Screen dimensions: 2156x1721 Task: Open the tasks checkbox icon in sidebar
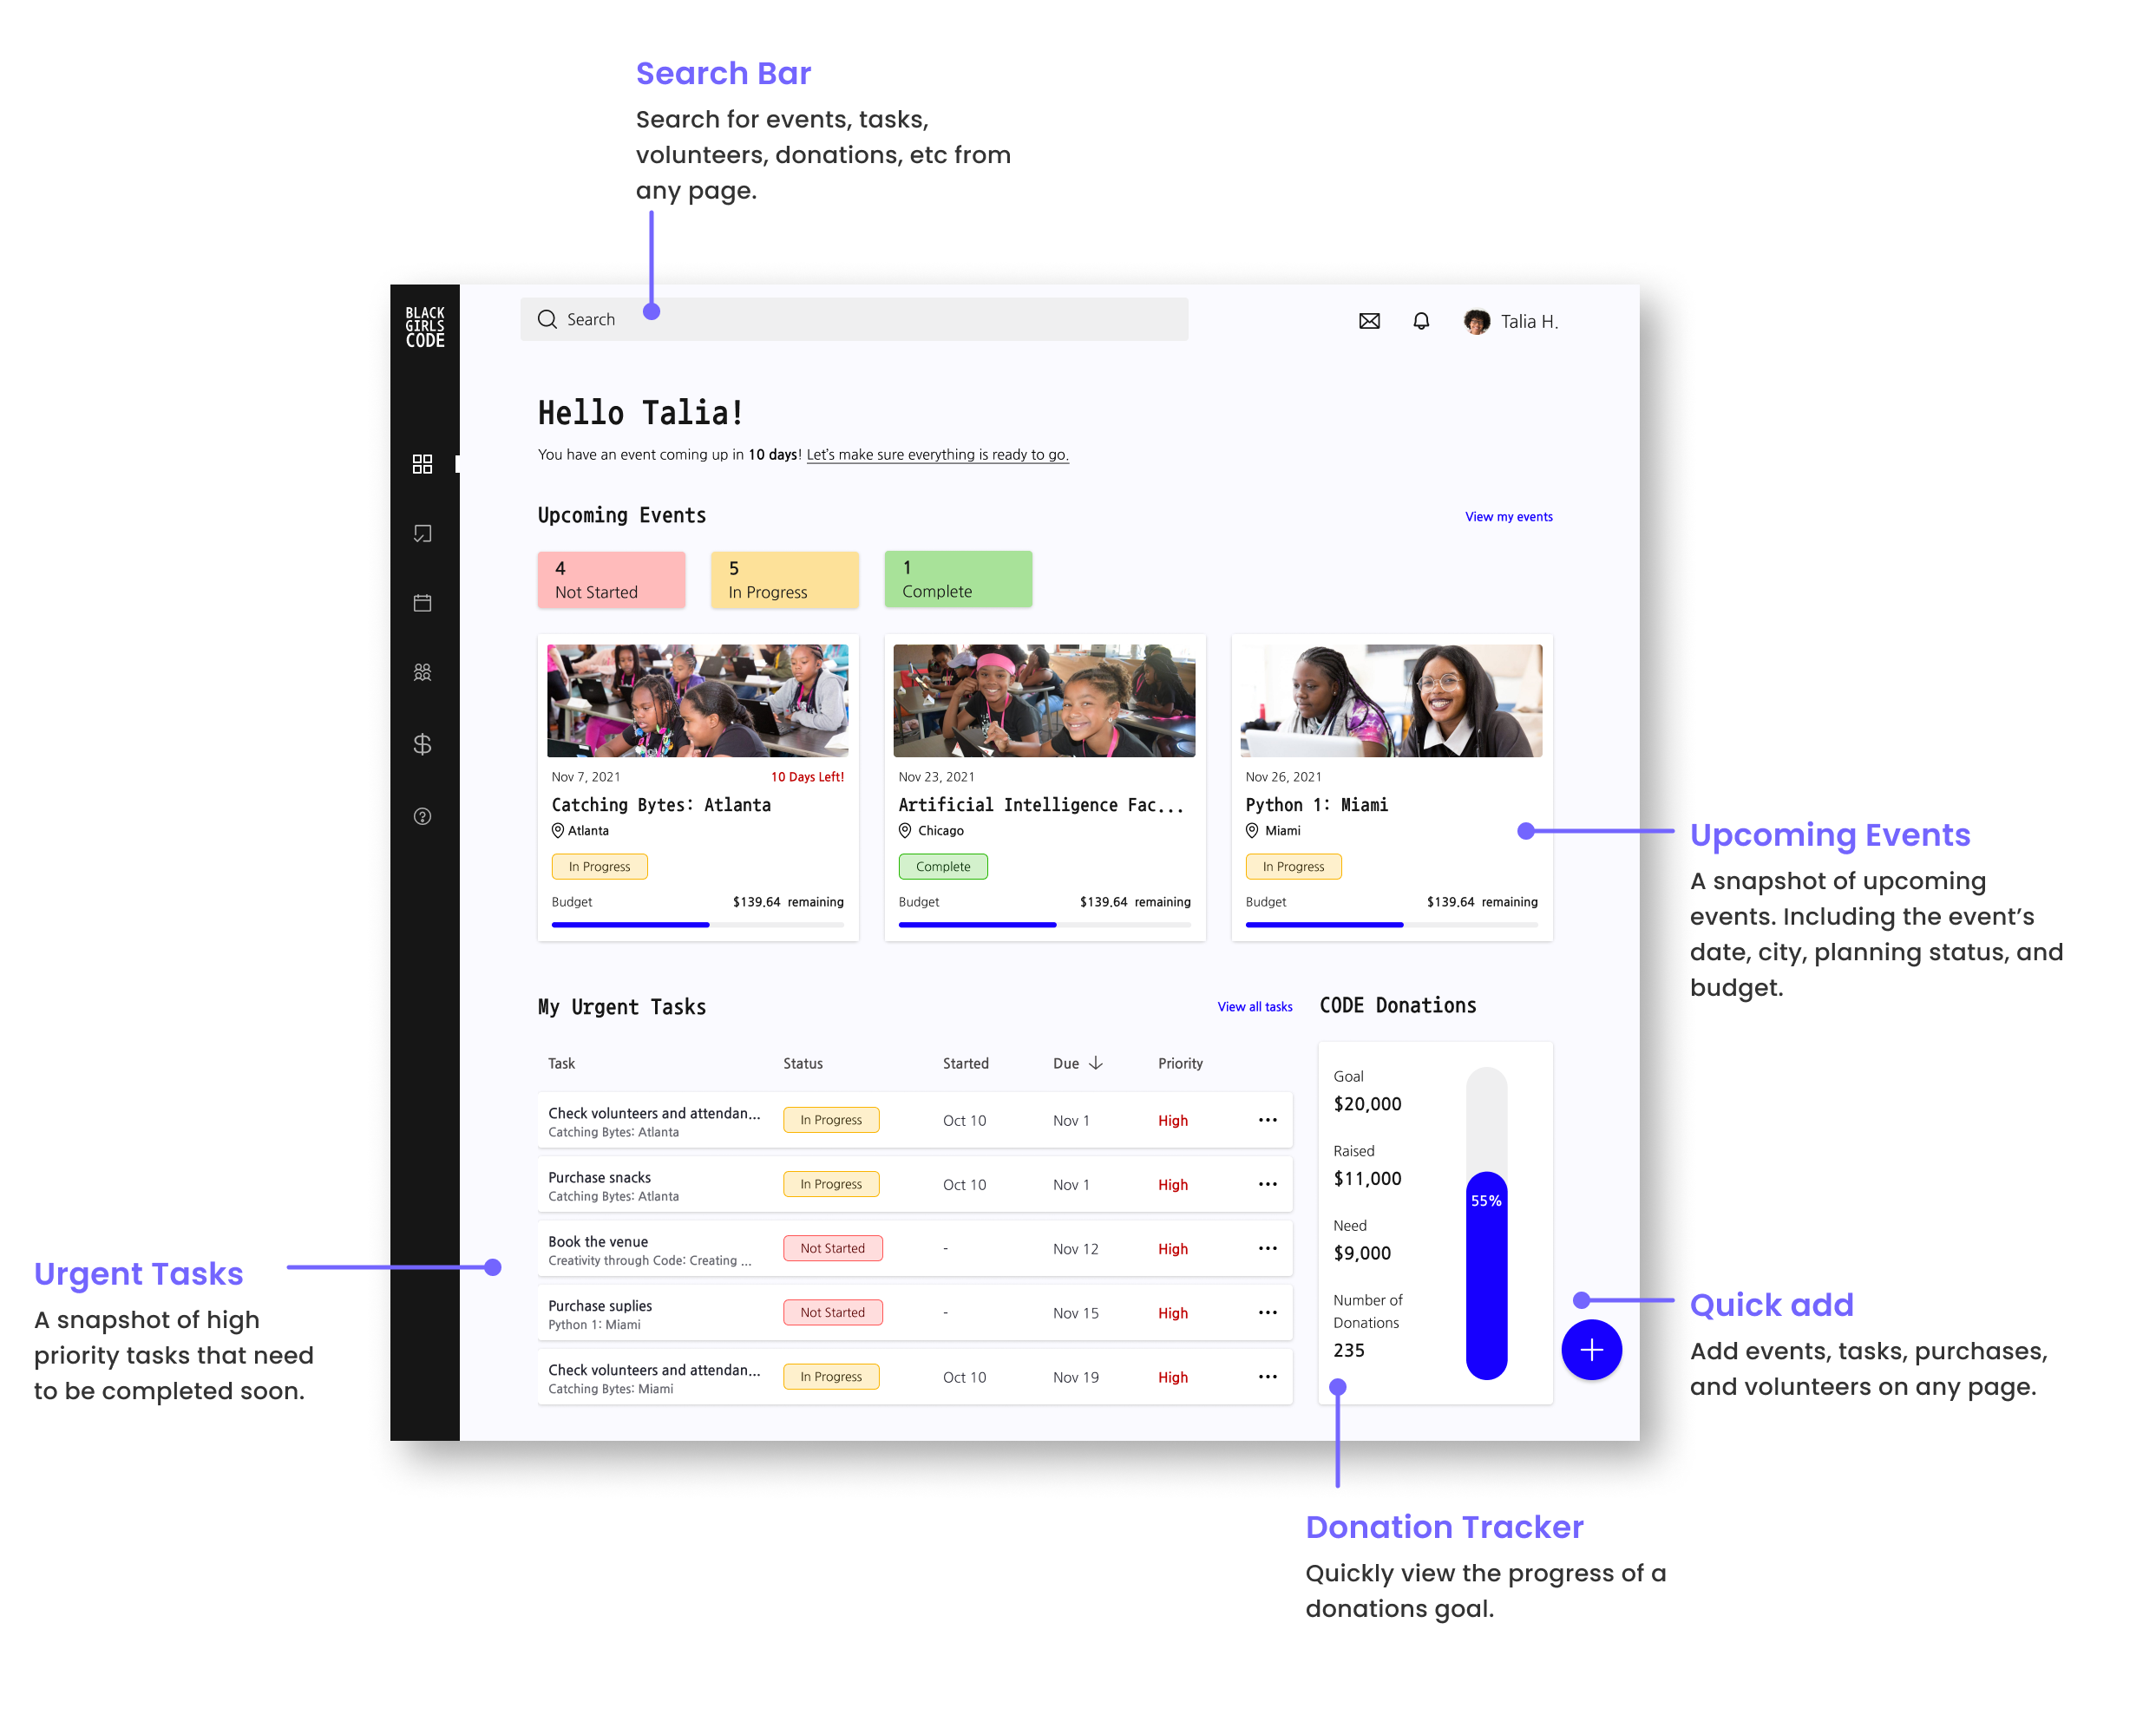422,534
